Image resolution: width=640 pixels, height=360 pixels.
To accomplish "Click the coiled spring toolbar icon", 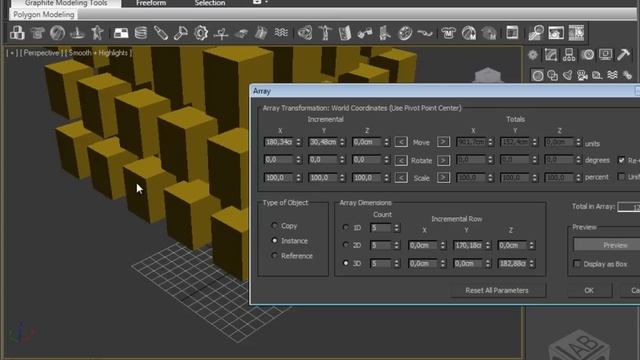I will click(x=141, y=33).
